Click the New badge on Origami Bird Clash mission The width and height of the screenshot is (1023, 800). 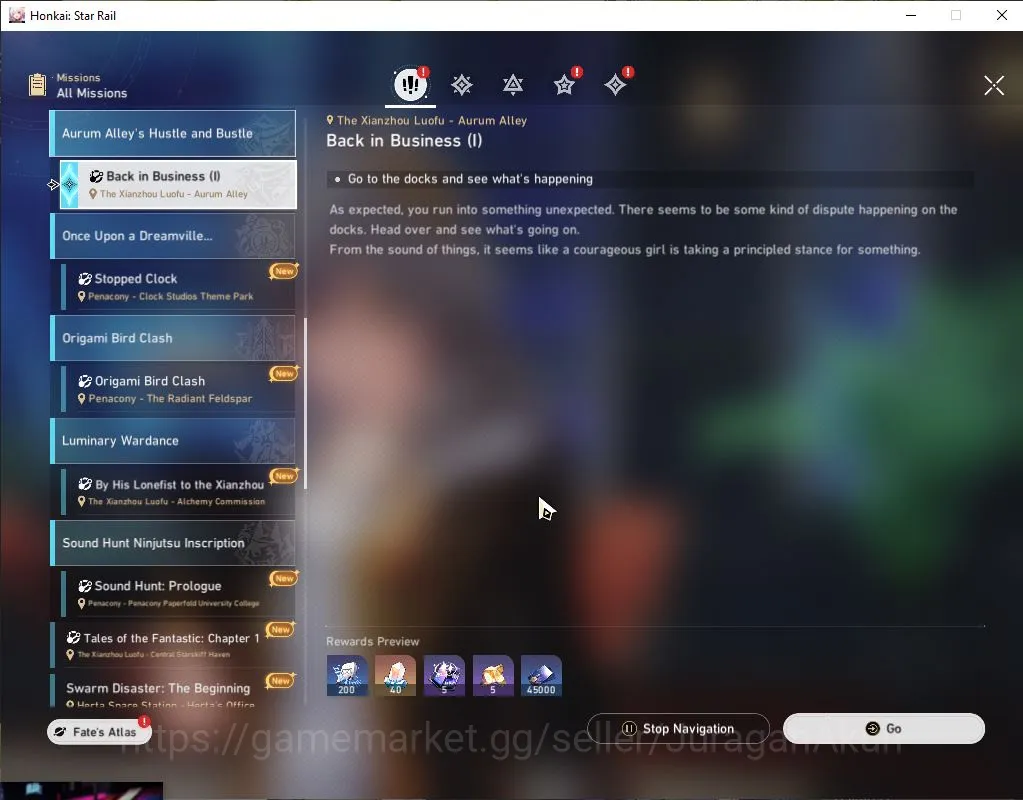(x=284, y=373)
